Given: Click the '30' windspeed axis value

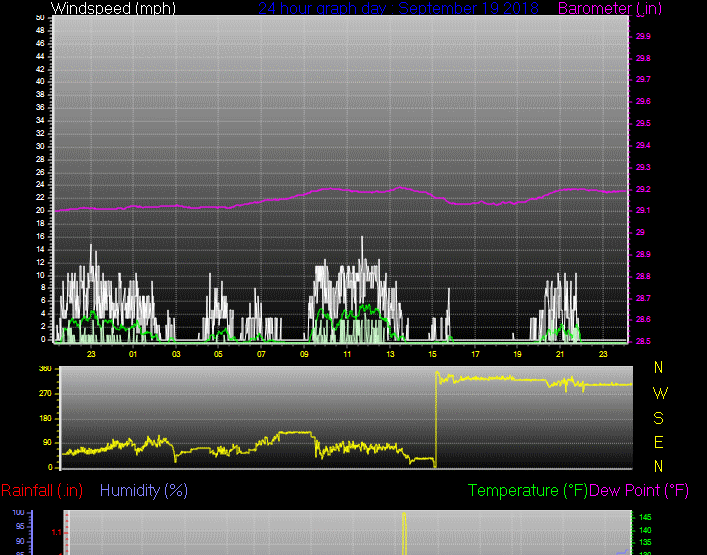Looking at the screenshot, I should point(40,147).
